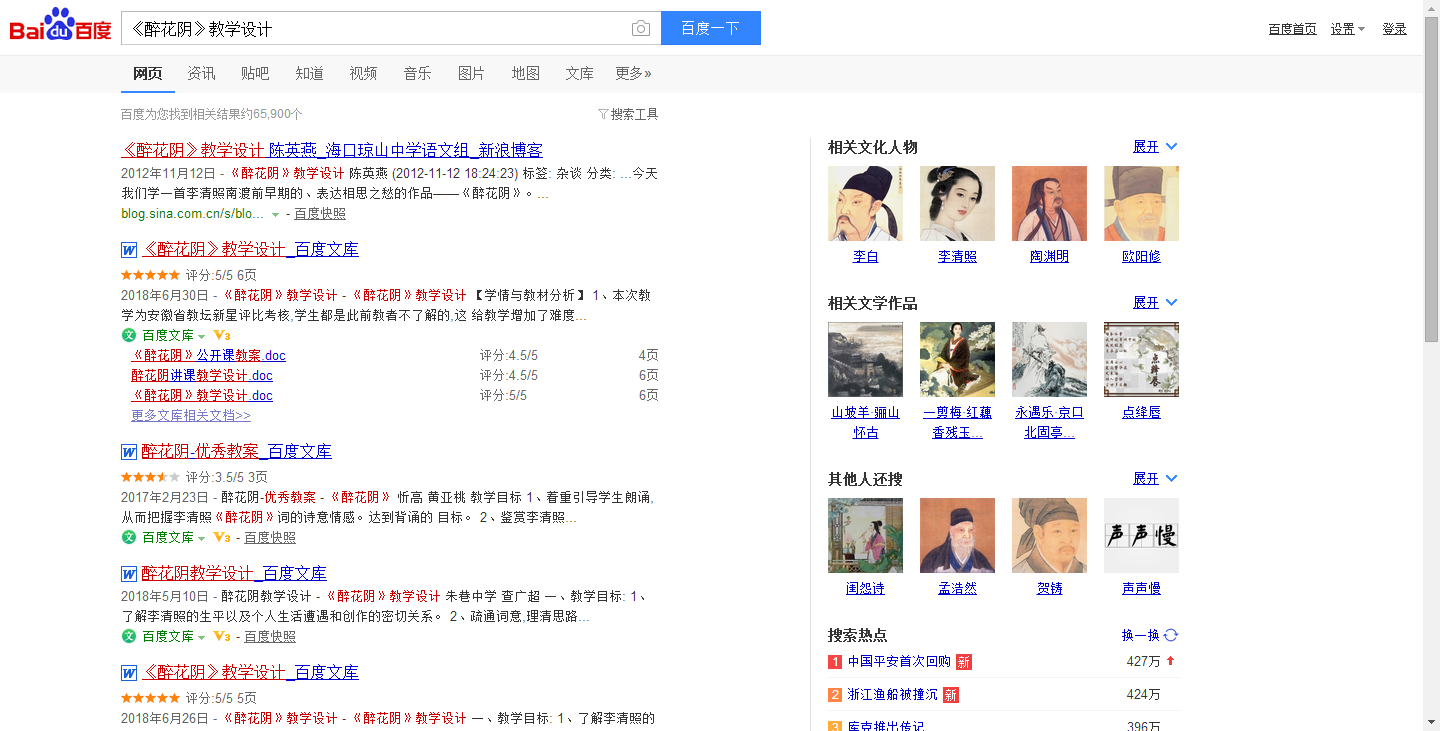Viewport: 1440px width, 731px height.
Task: Click V3 badge under 优秀教案 result
Action: click(x=222, y=537)
